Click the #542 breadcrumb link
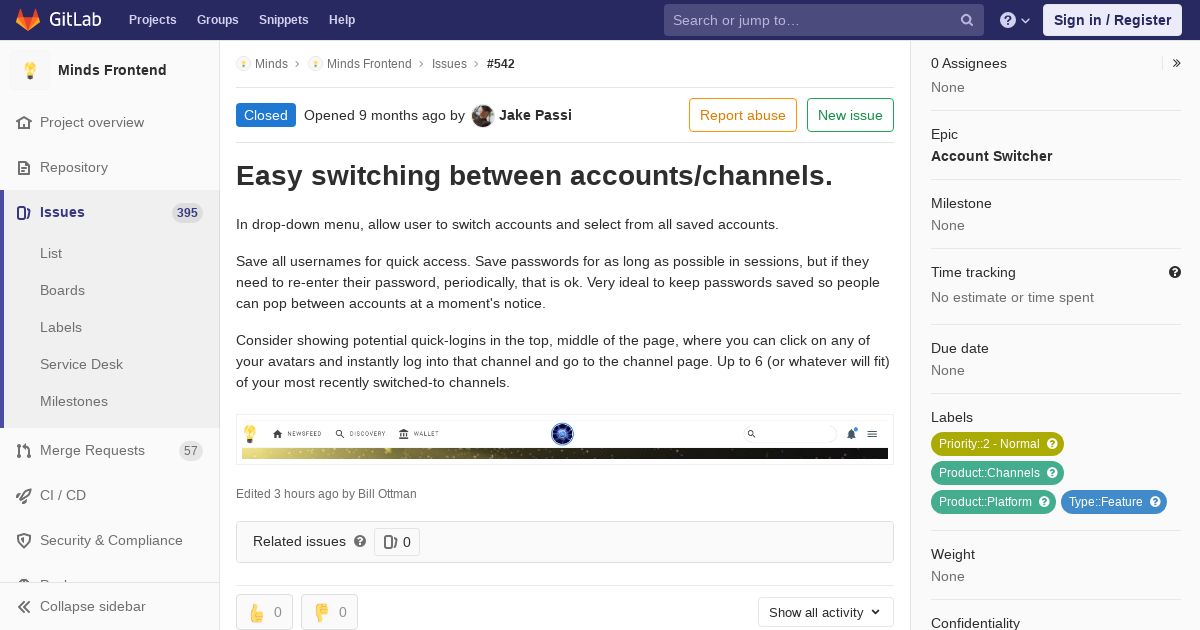This screenshot has height=630, width=1200. [501, 63]
